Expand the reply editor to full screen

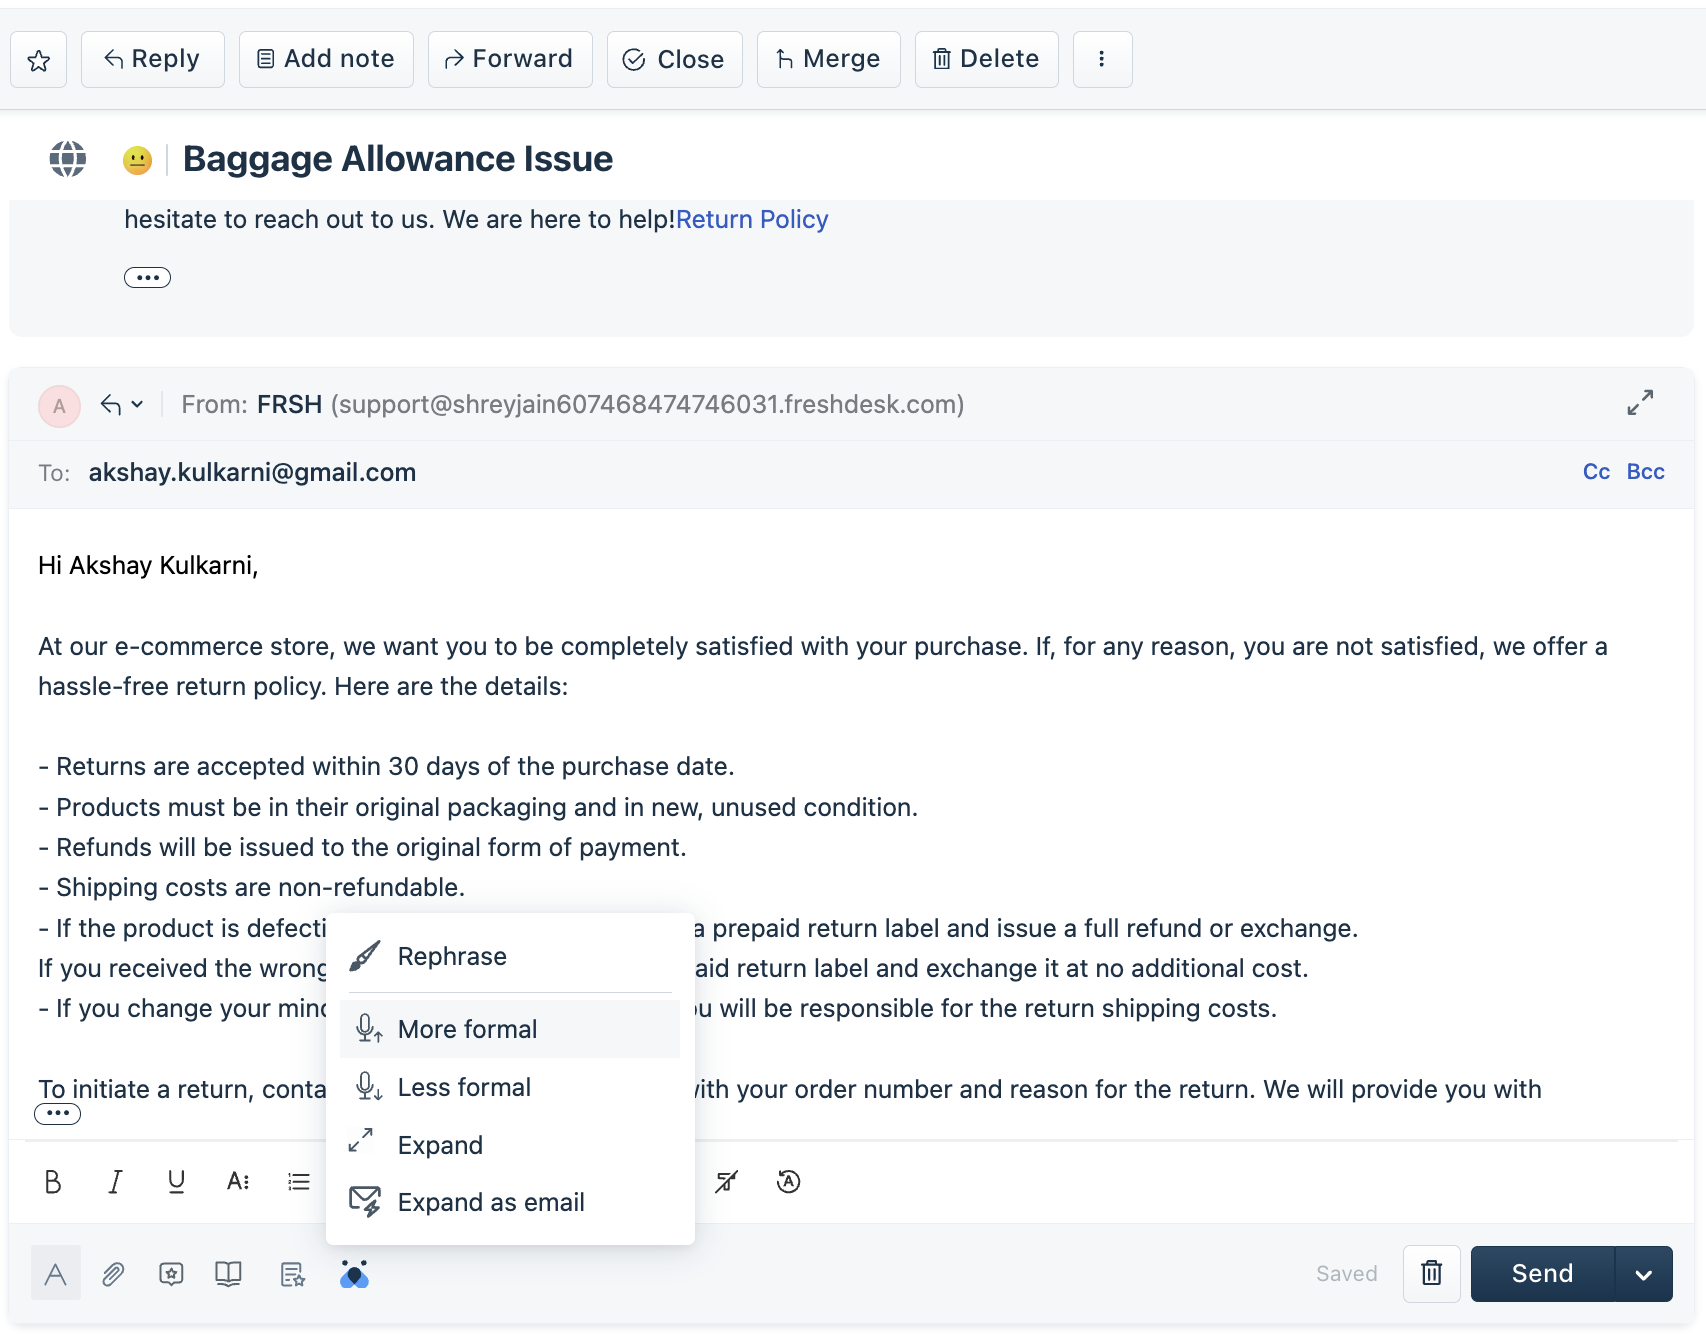click(x=1640, y=403)
